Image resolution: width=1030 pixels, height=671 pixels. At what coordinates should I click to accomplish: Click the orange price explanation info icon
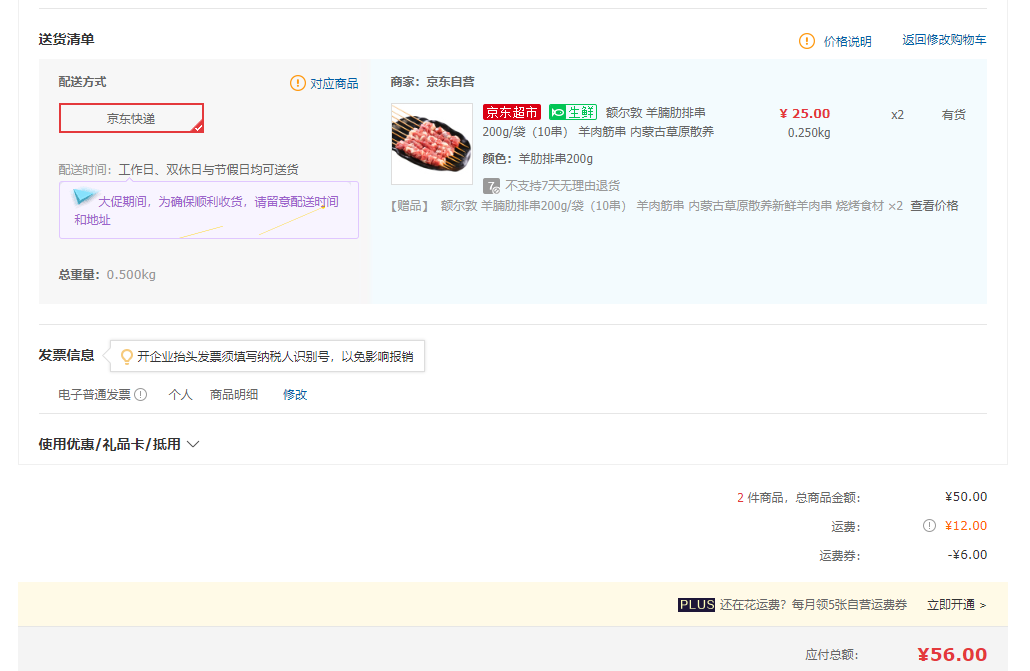[807, 41]
